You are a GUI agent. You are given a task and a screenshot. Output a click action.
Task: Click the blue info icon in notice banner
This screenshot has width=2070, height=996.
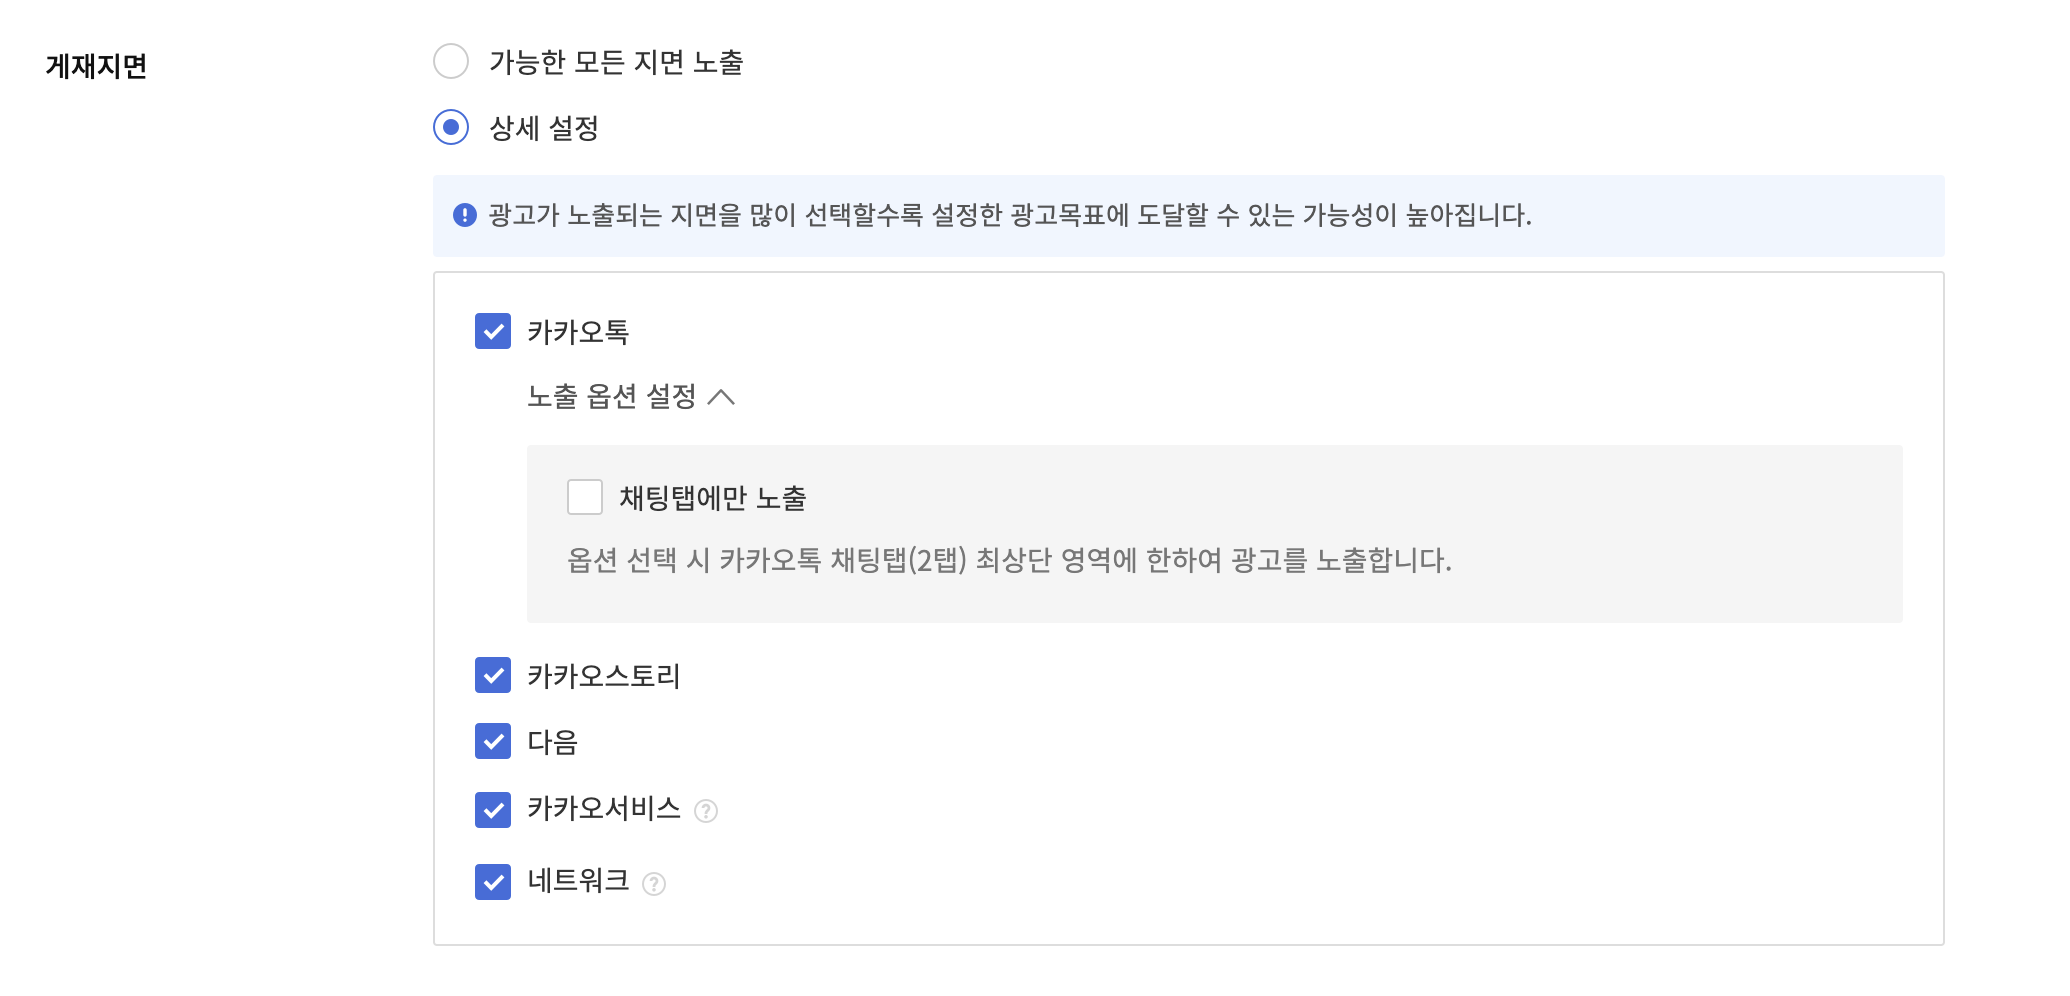(x=465, y=215)
